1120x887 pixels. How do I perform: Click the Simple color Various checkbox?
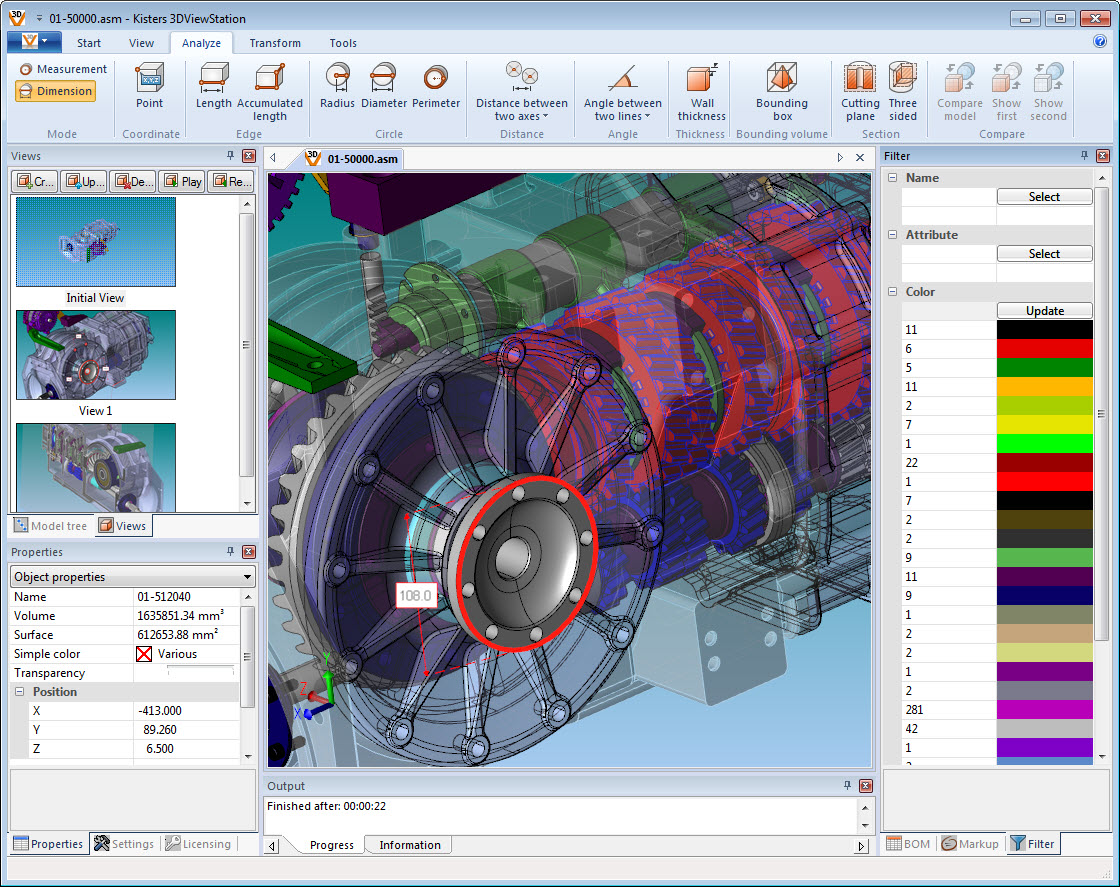[144, 654]
